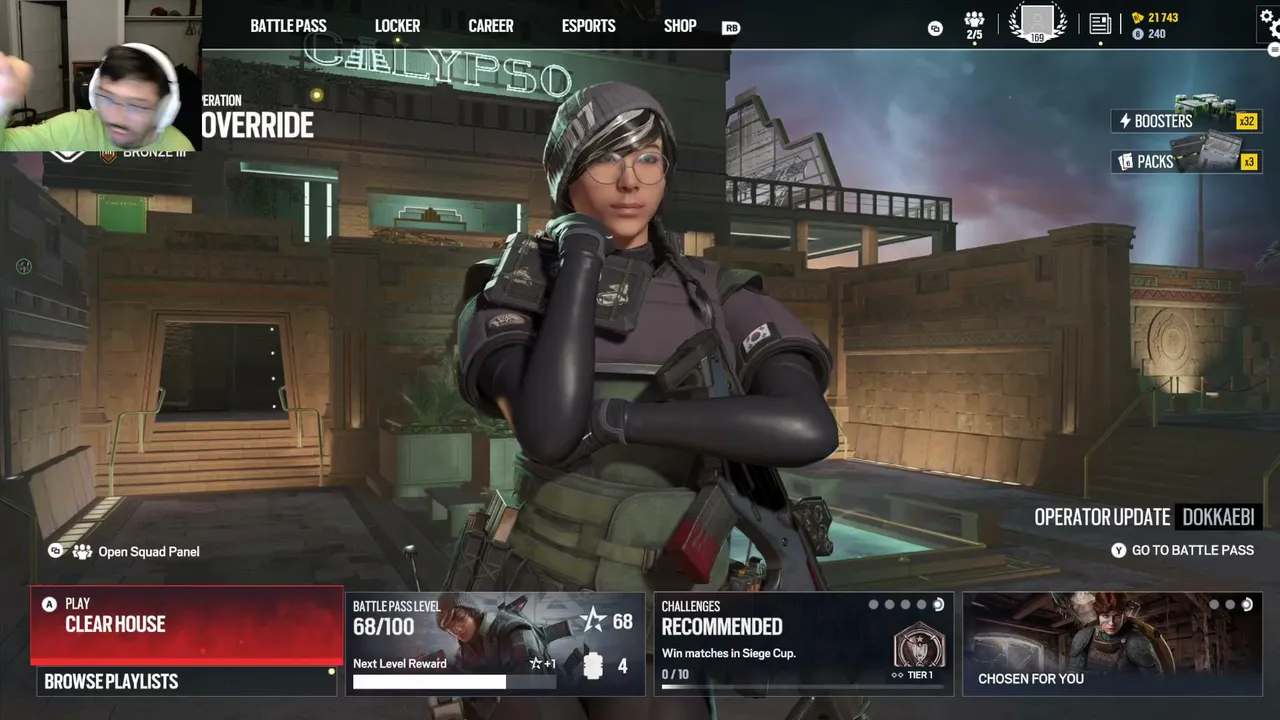Viewport: 1280px width, 720px height.
Task: Click "Win matches in Siege Cup." text
Action: (729, 654)
